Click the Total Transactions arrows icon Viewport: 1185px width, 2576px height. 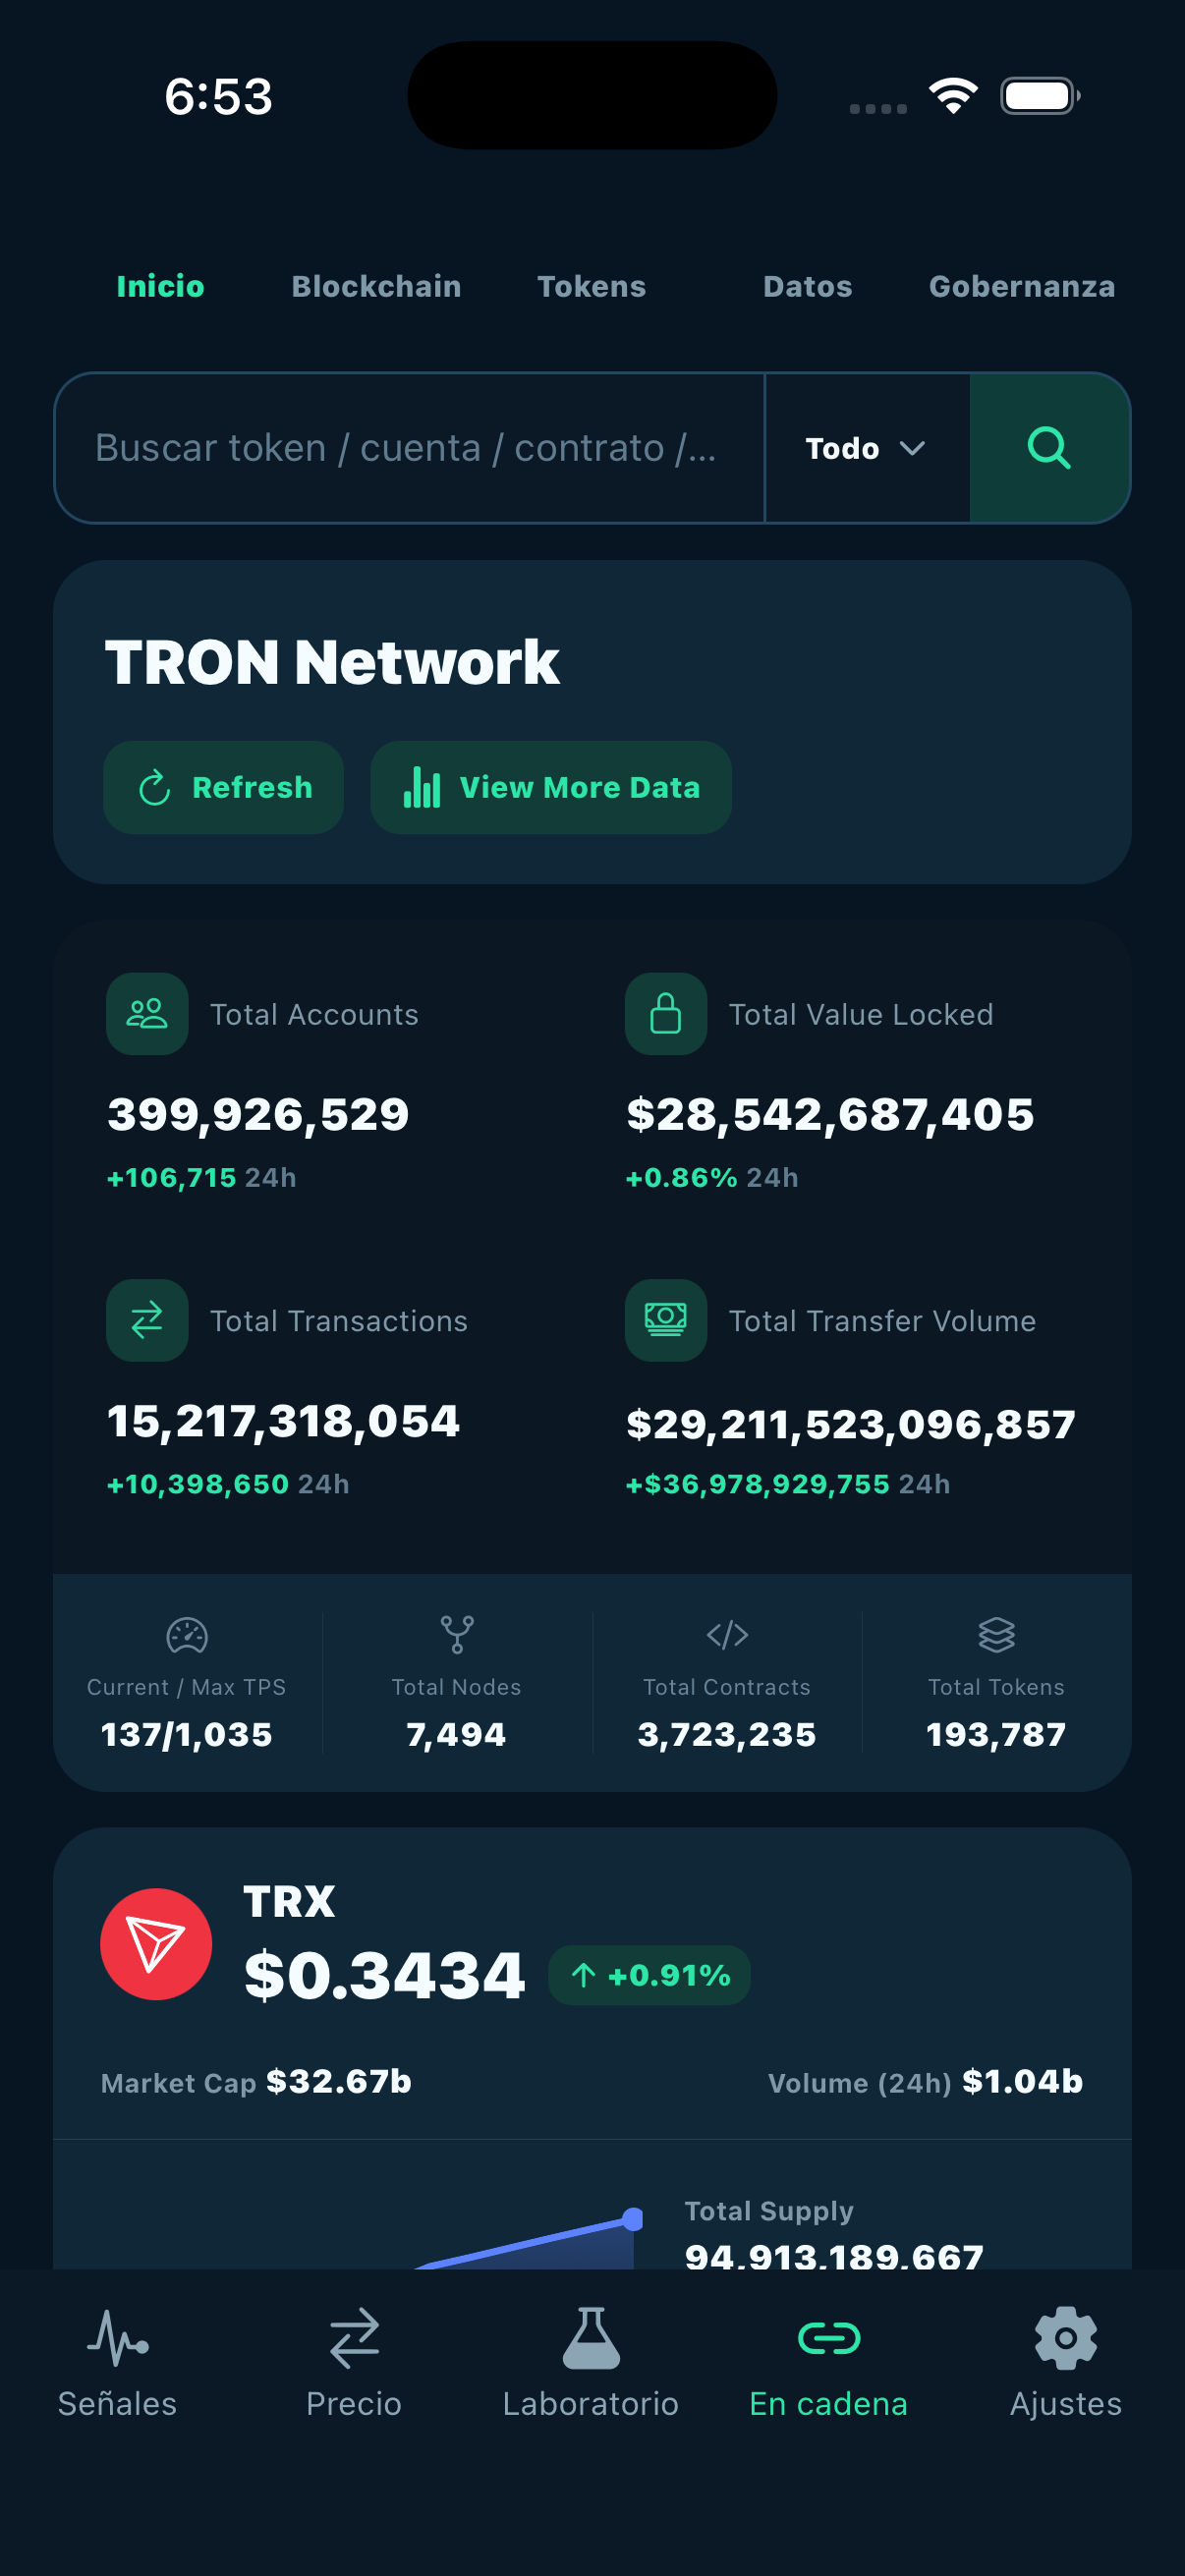tap(147, 1320)
